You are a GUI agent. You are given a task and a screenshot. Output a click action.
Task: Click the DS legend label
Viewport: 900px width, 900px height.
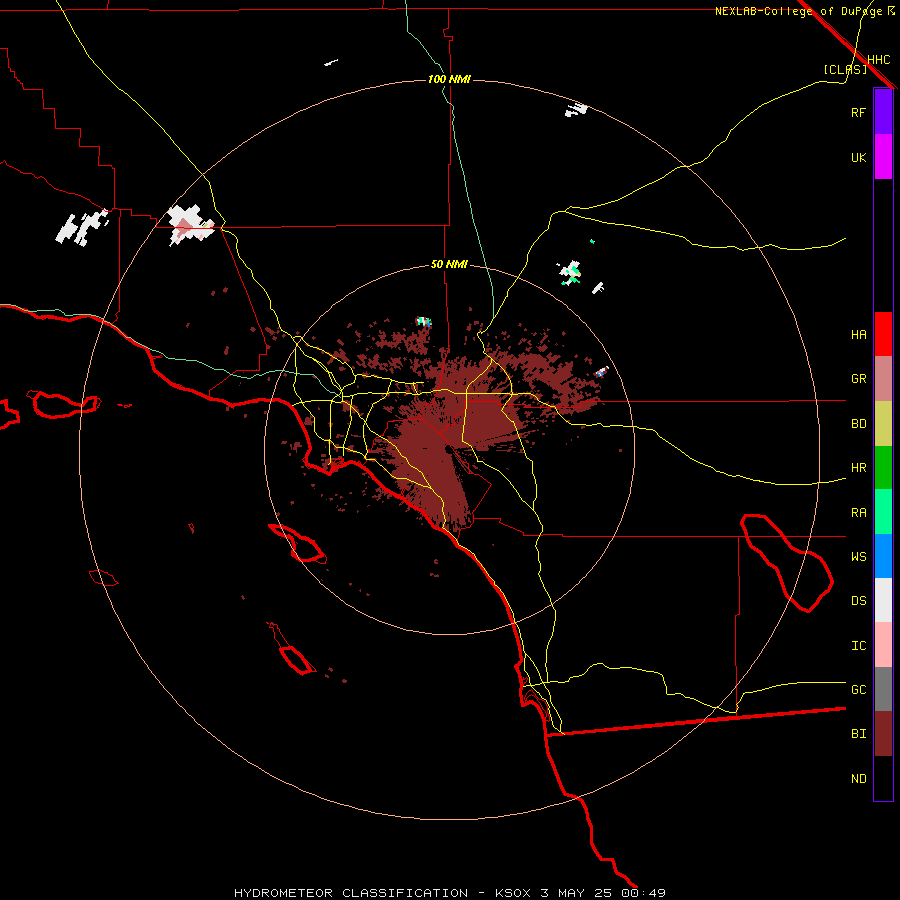858,601
